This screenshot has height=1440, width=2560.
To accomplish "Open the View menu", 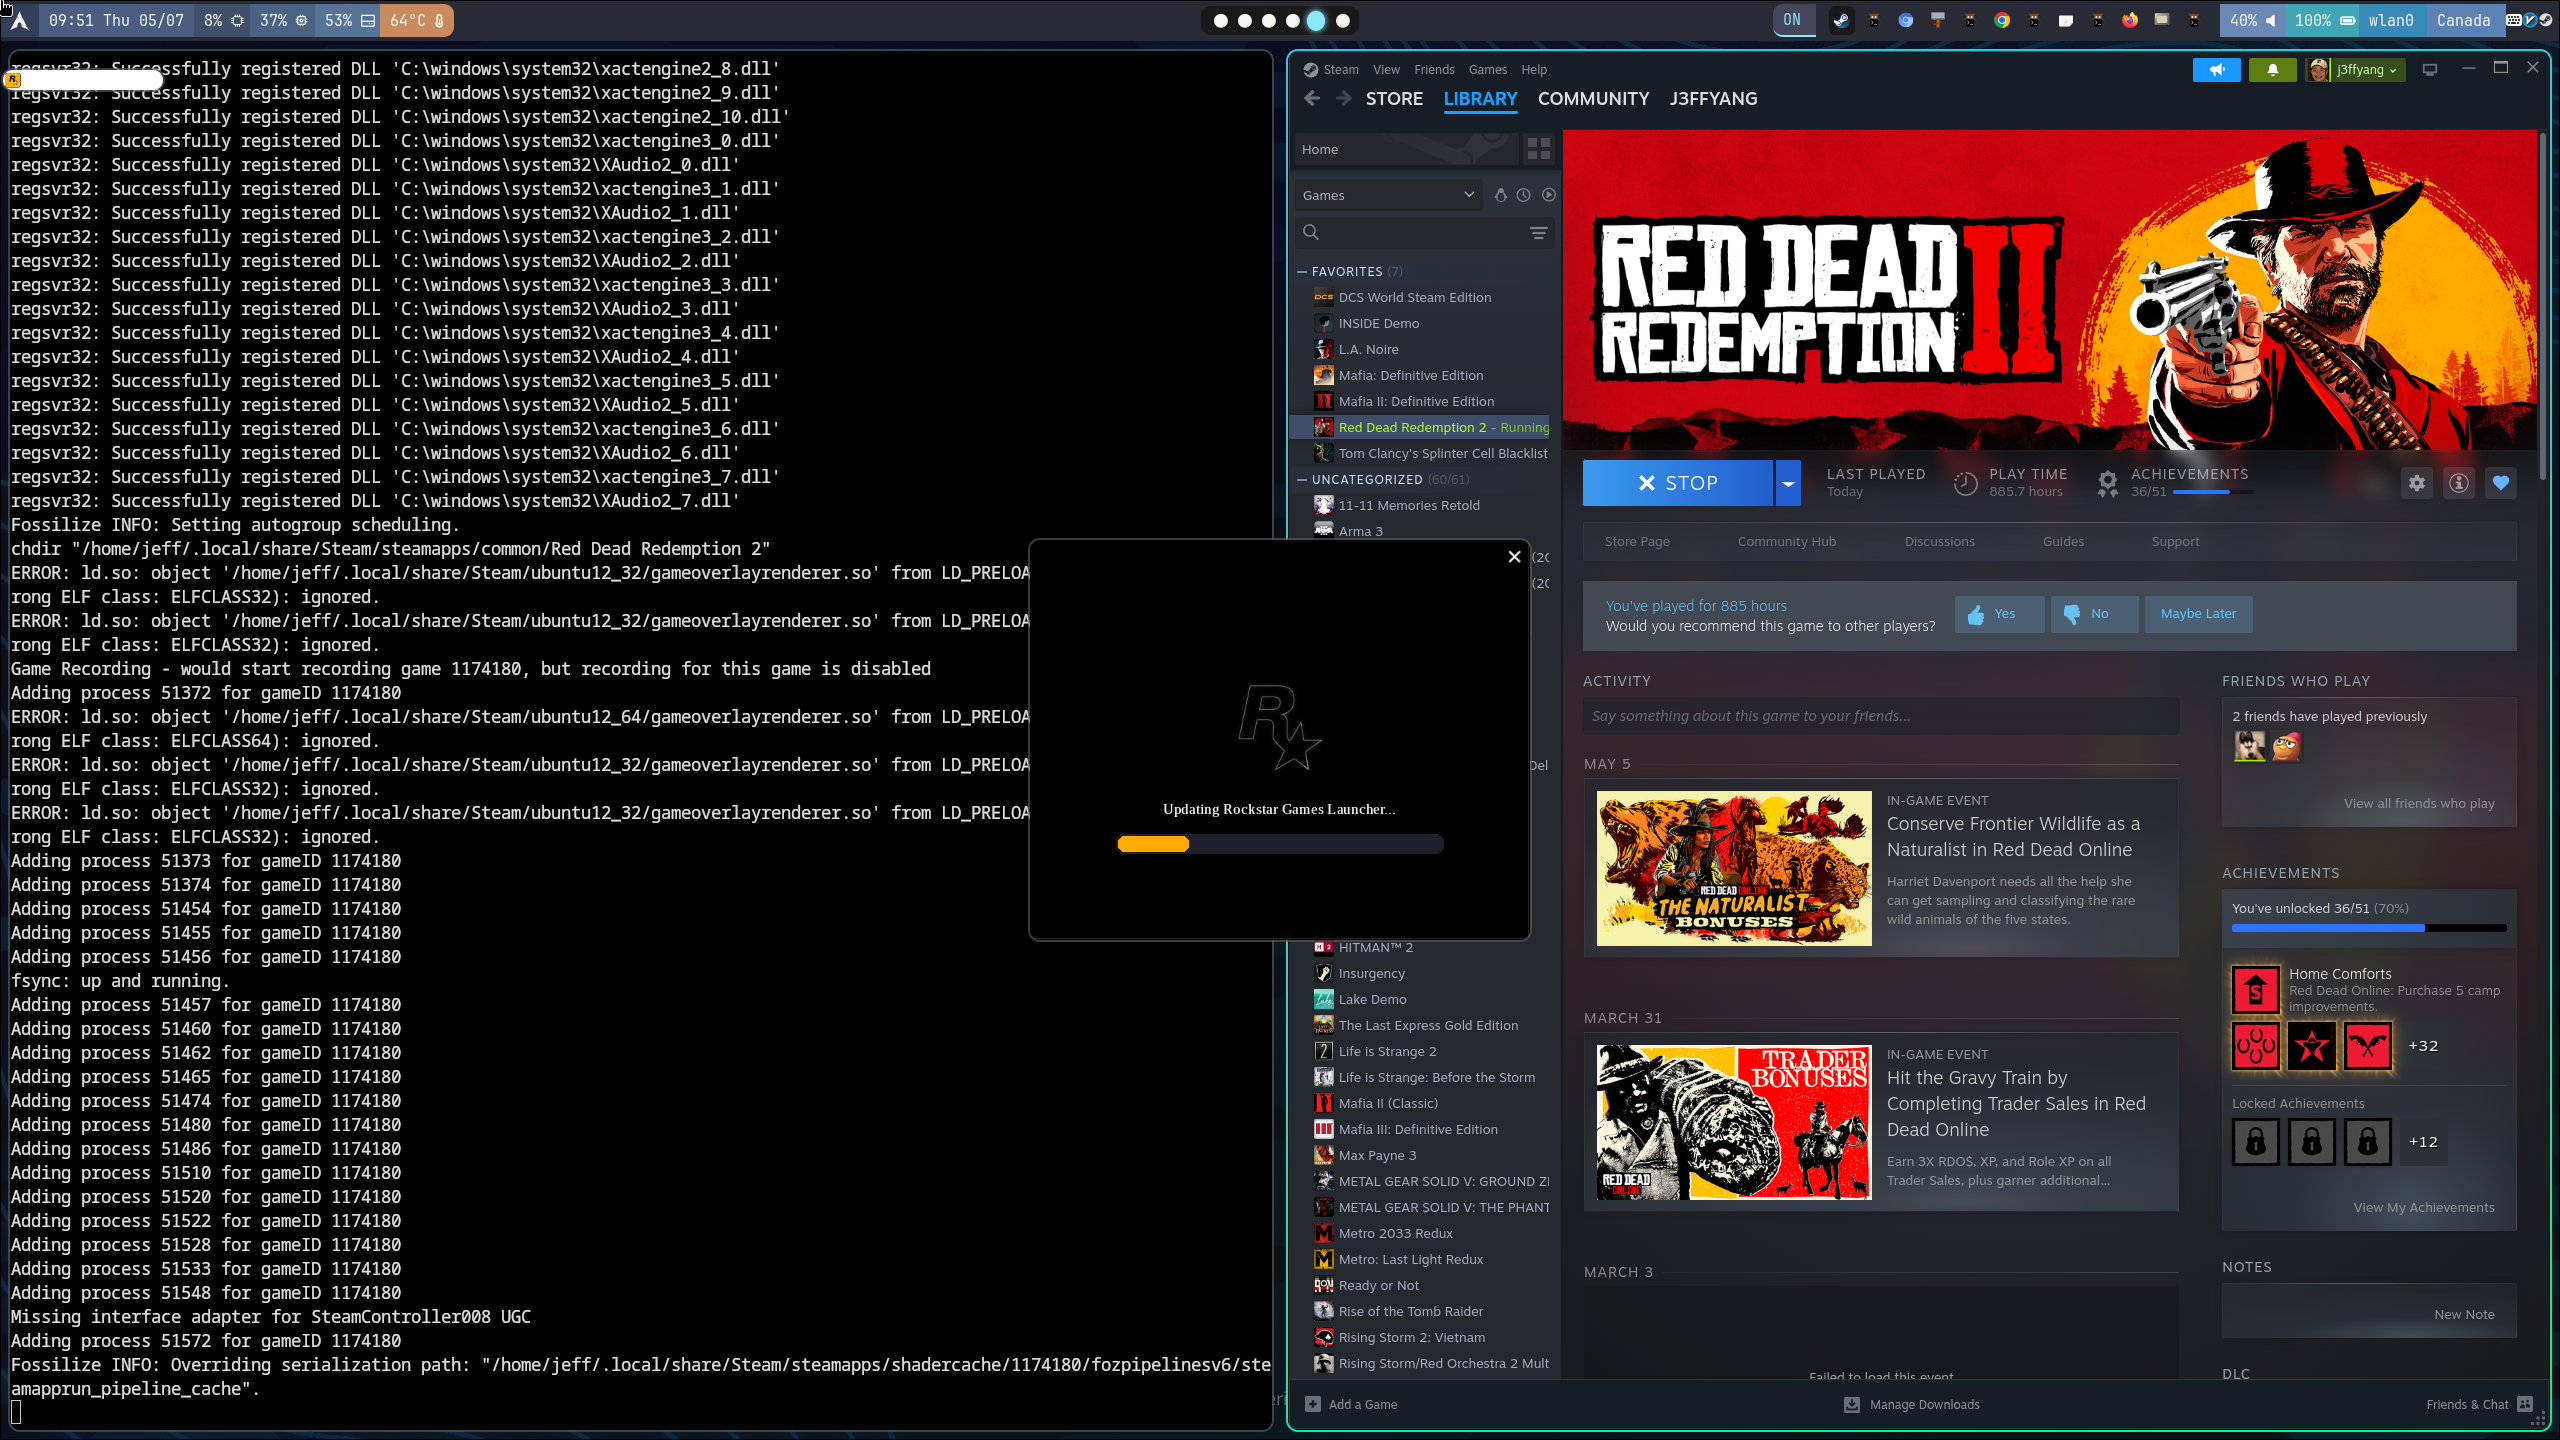I will 1386,70.
